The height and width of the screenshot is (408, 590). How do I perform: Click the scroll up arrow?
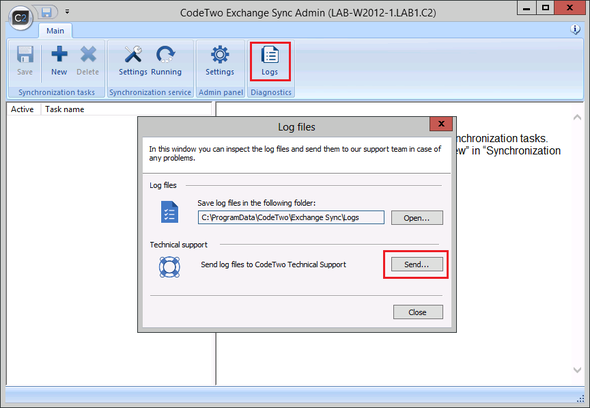point(577,117)
